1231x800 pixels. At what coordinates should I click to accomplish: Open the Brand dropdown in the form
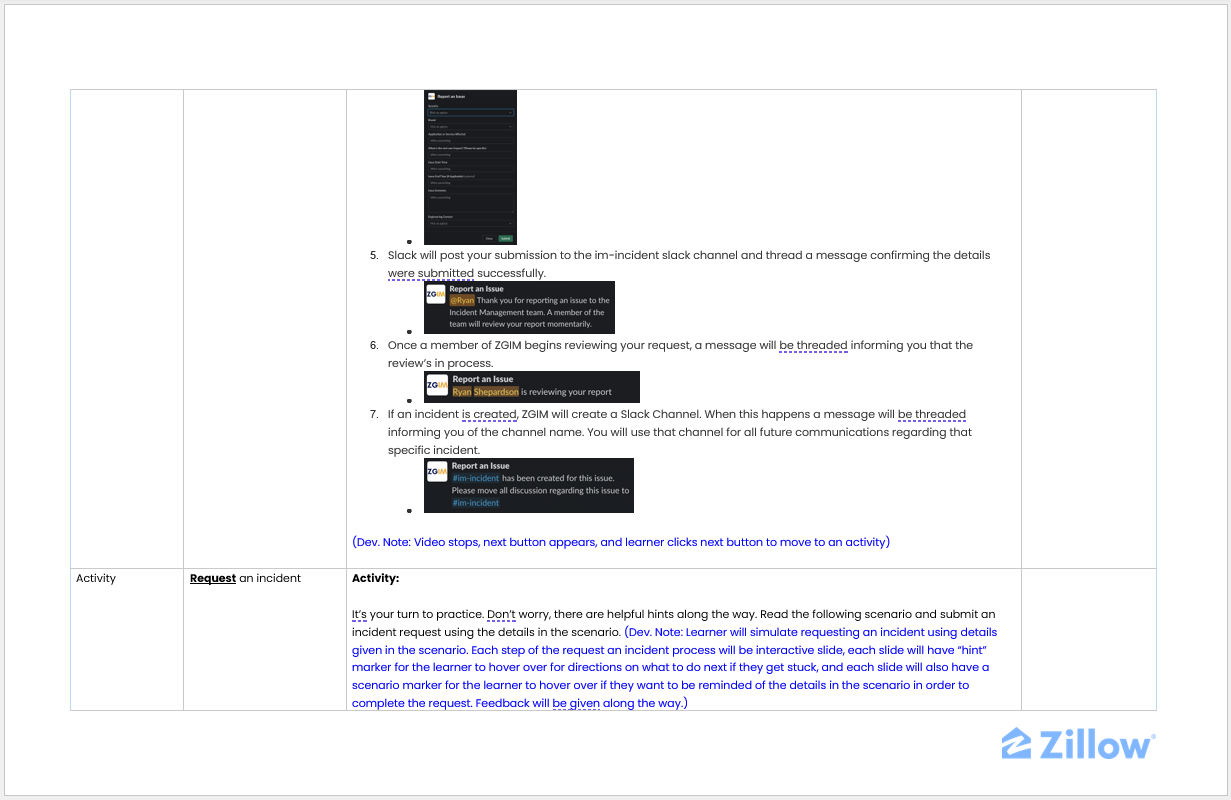click(x=470, y=126)
